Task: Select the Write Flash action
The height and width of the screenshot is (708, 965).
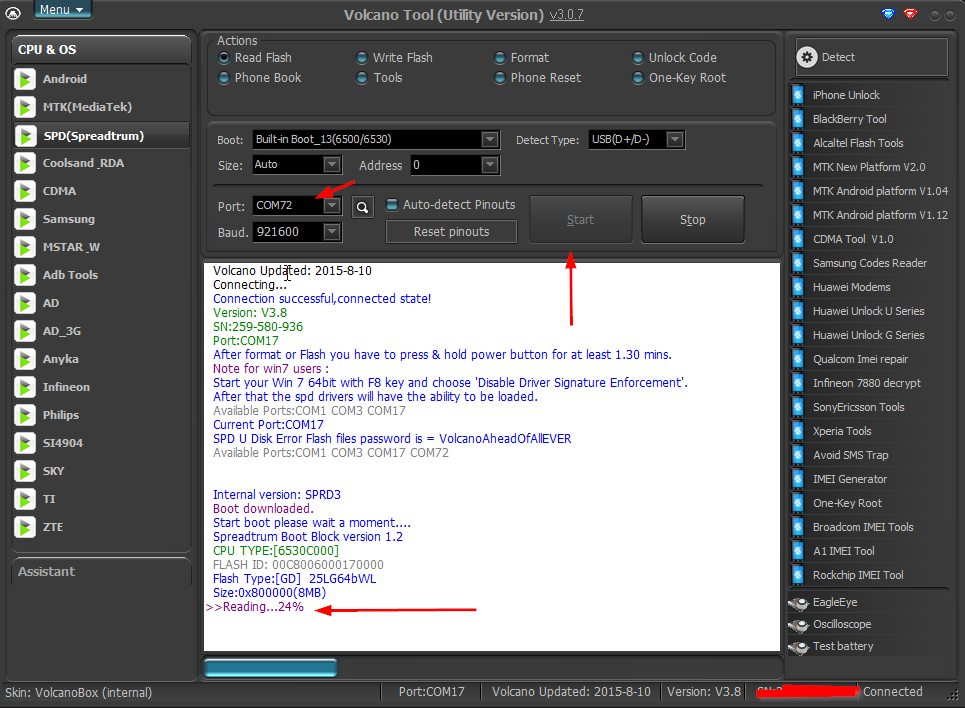Action: tap(394, 58)
